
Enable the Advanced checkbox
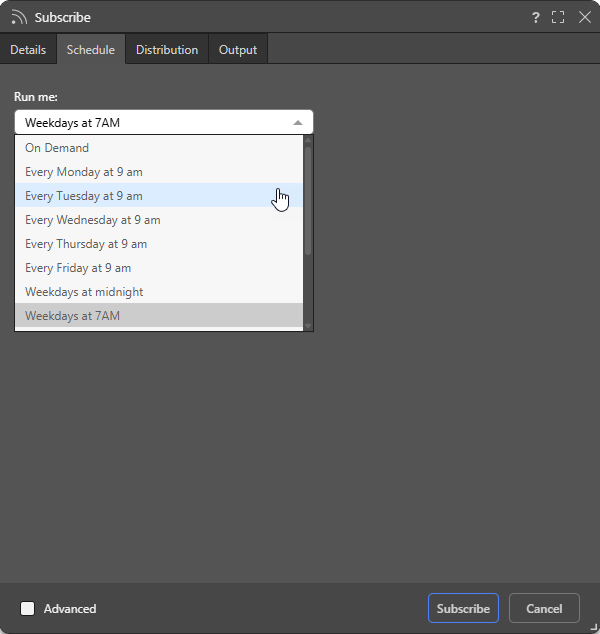click(27, 609)
